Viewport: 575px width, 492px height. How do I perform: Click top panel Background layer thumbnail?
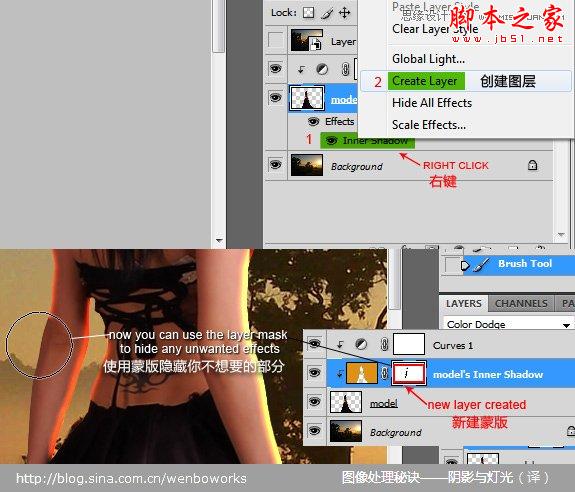point(307,165)
